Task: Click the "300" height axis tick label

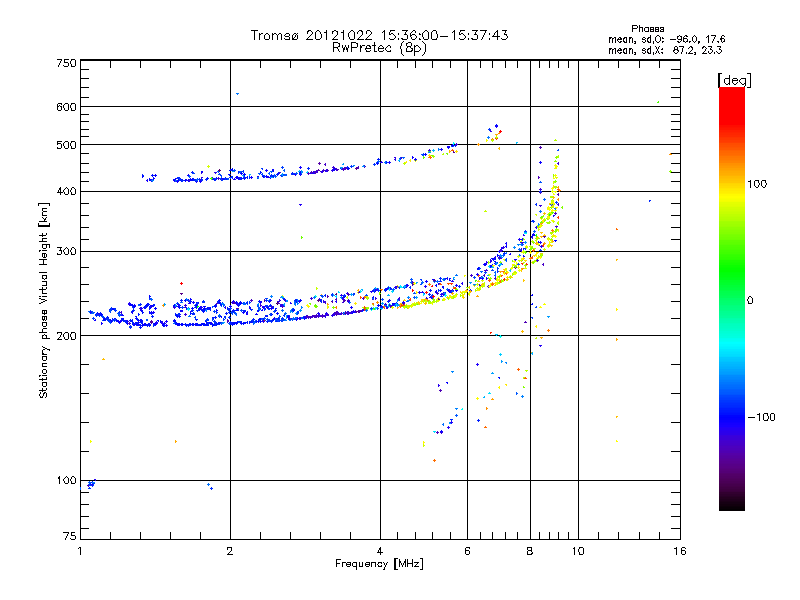Action: click(x=67, y=252)
